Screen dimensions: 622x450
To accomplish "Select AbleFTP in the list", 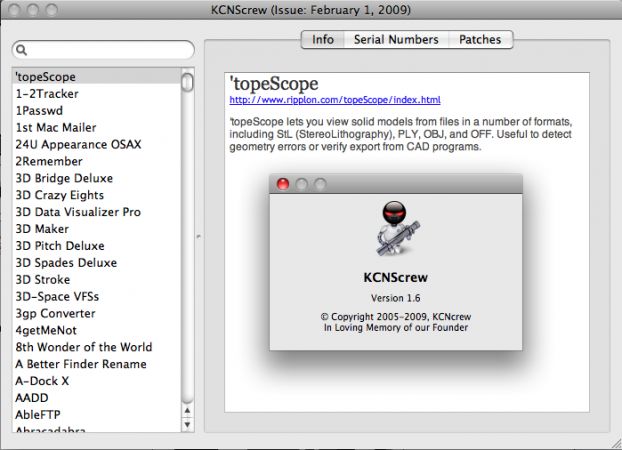I will [96, 415].
